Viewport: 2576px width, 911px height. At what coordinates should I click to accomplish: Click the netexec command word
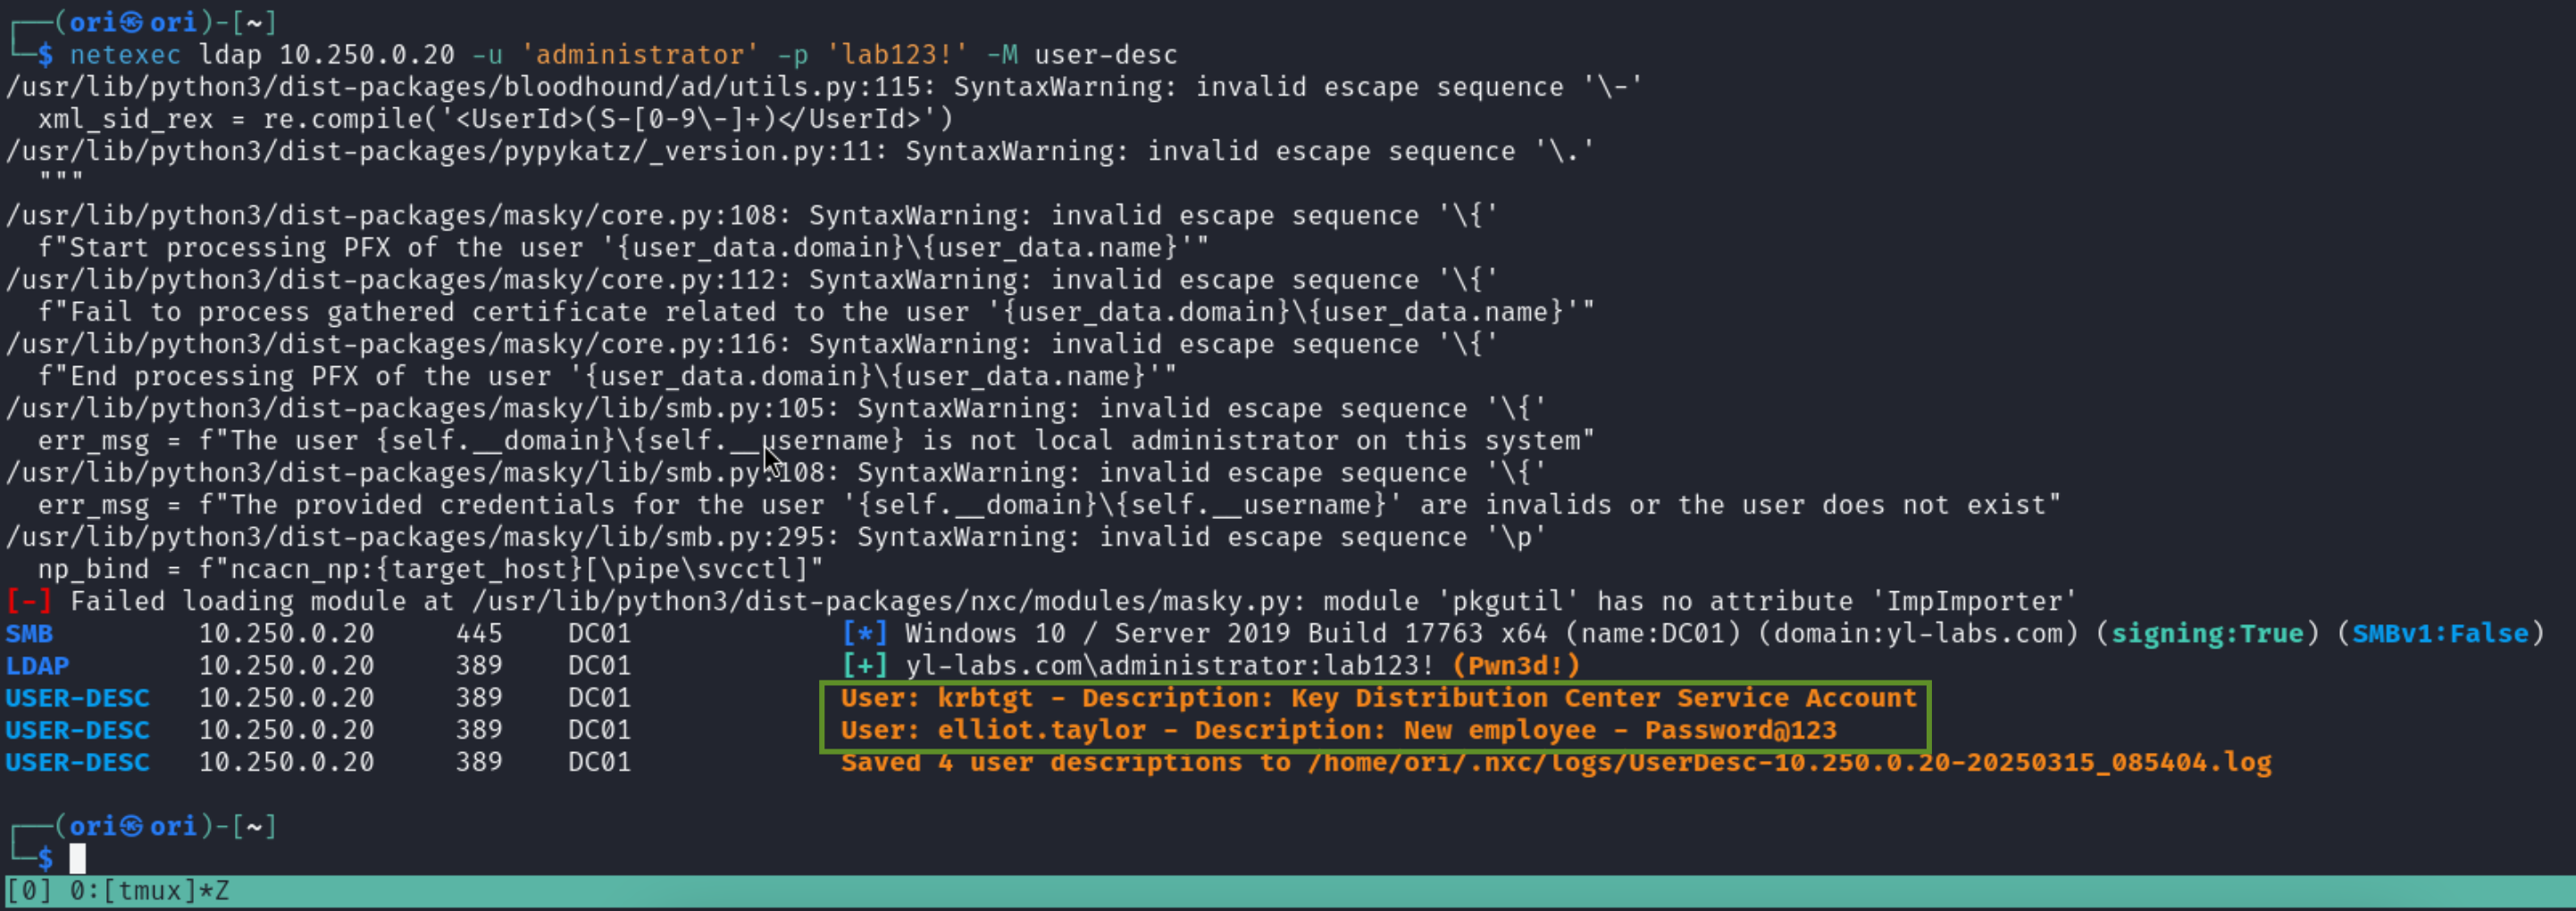(125, 54)
